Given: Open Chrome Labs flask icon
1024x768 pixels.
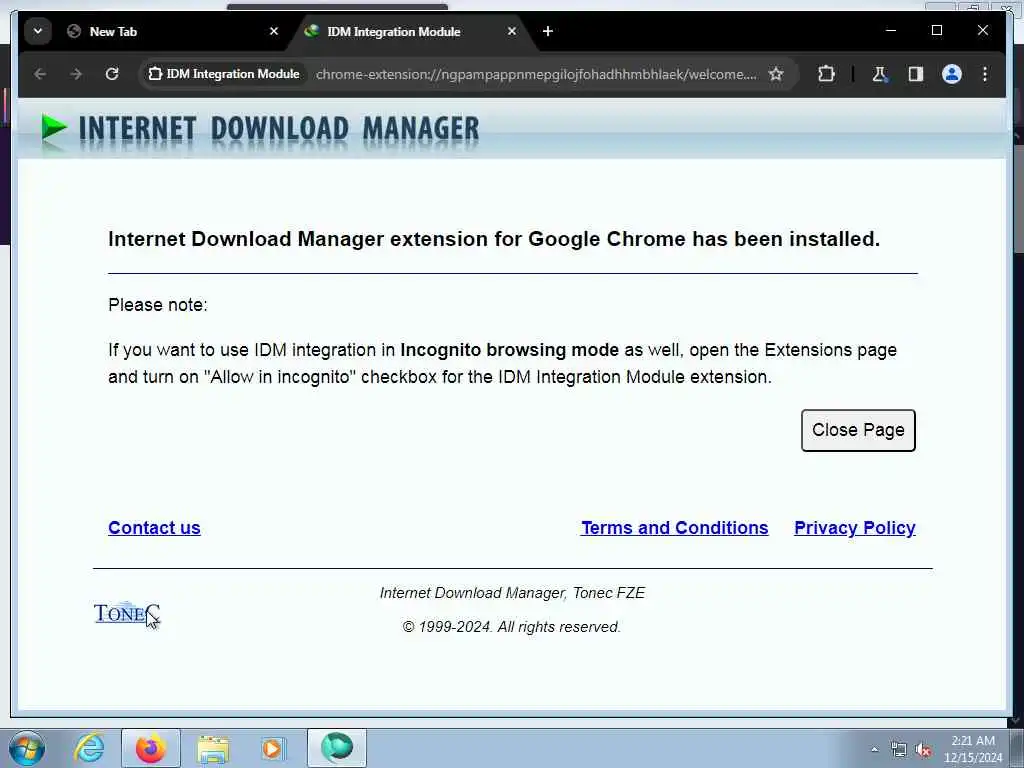Looking at the screenshot, I should click(880, 74).
